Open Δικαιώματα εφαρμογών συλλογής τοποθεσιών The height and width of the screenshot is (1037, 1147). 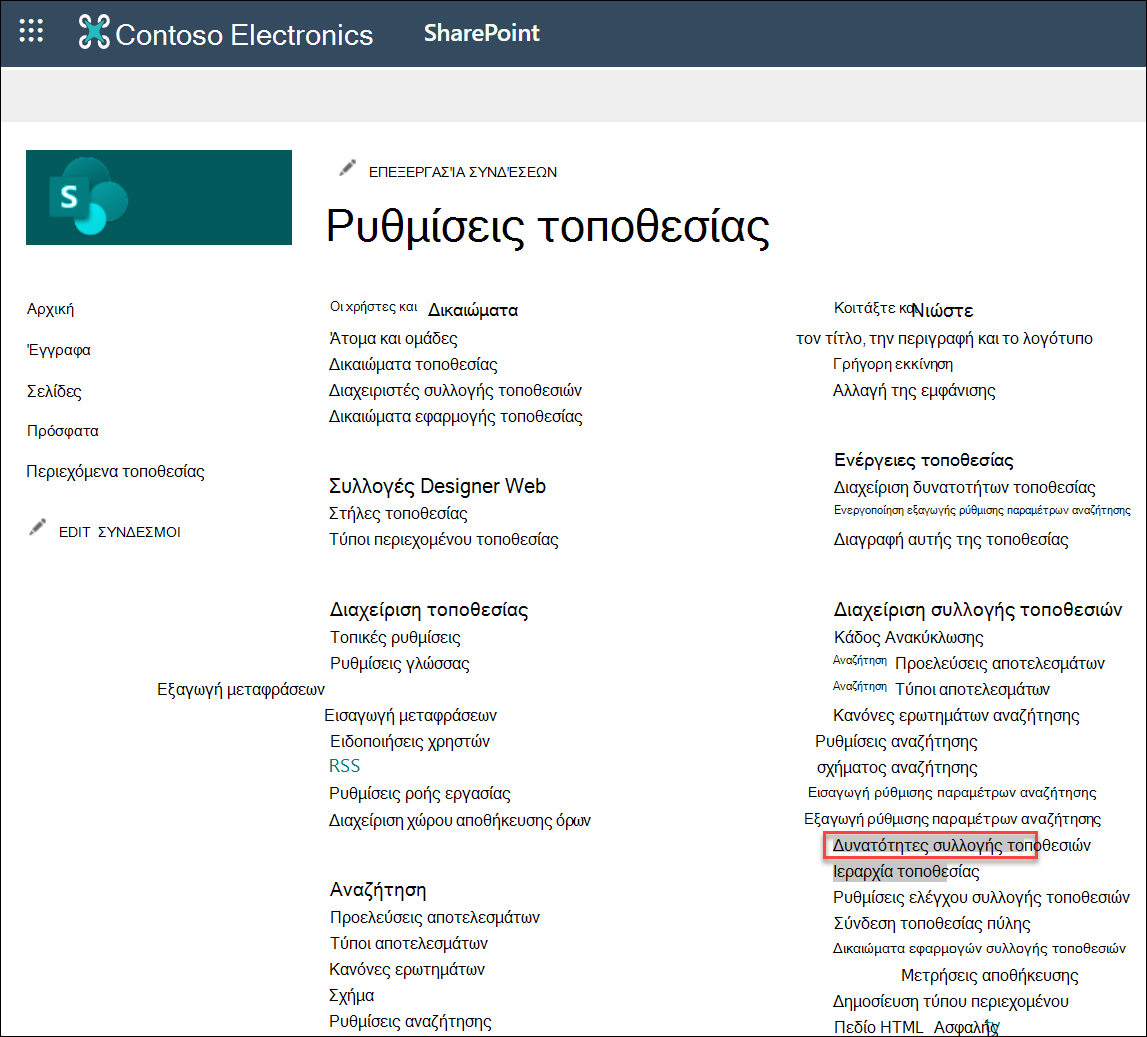pos(979,949)
